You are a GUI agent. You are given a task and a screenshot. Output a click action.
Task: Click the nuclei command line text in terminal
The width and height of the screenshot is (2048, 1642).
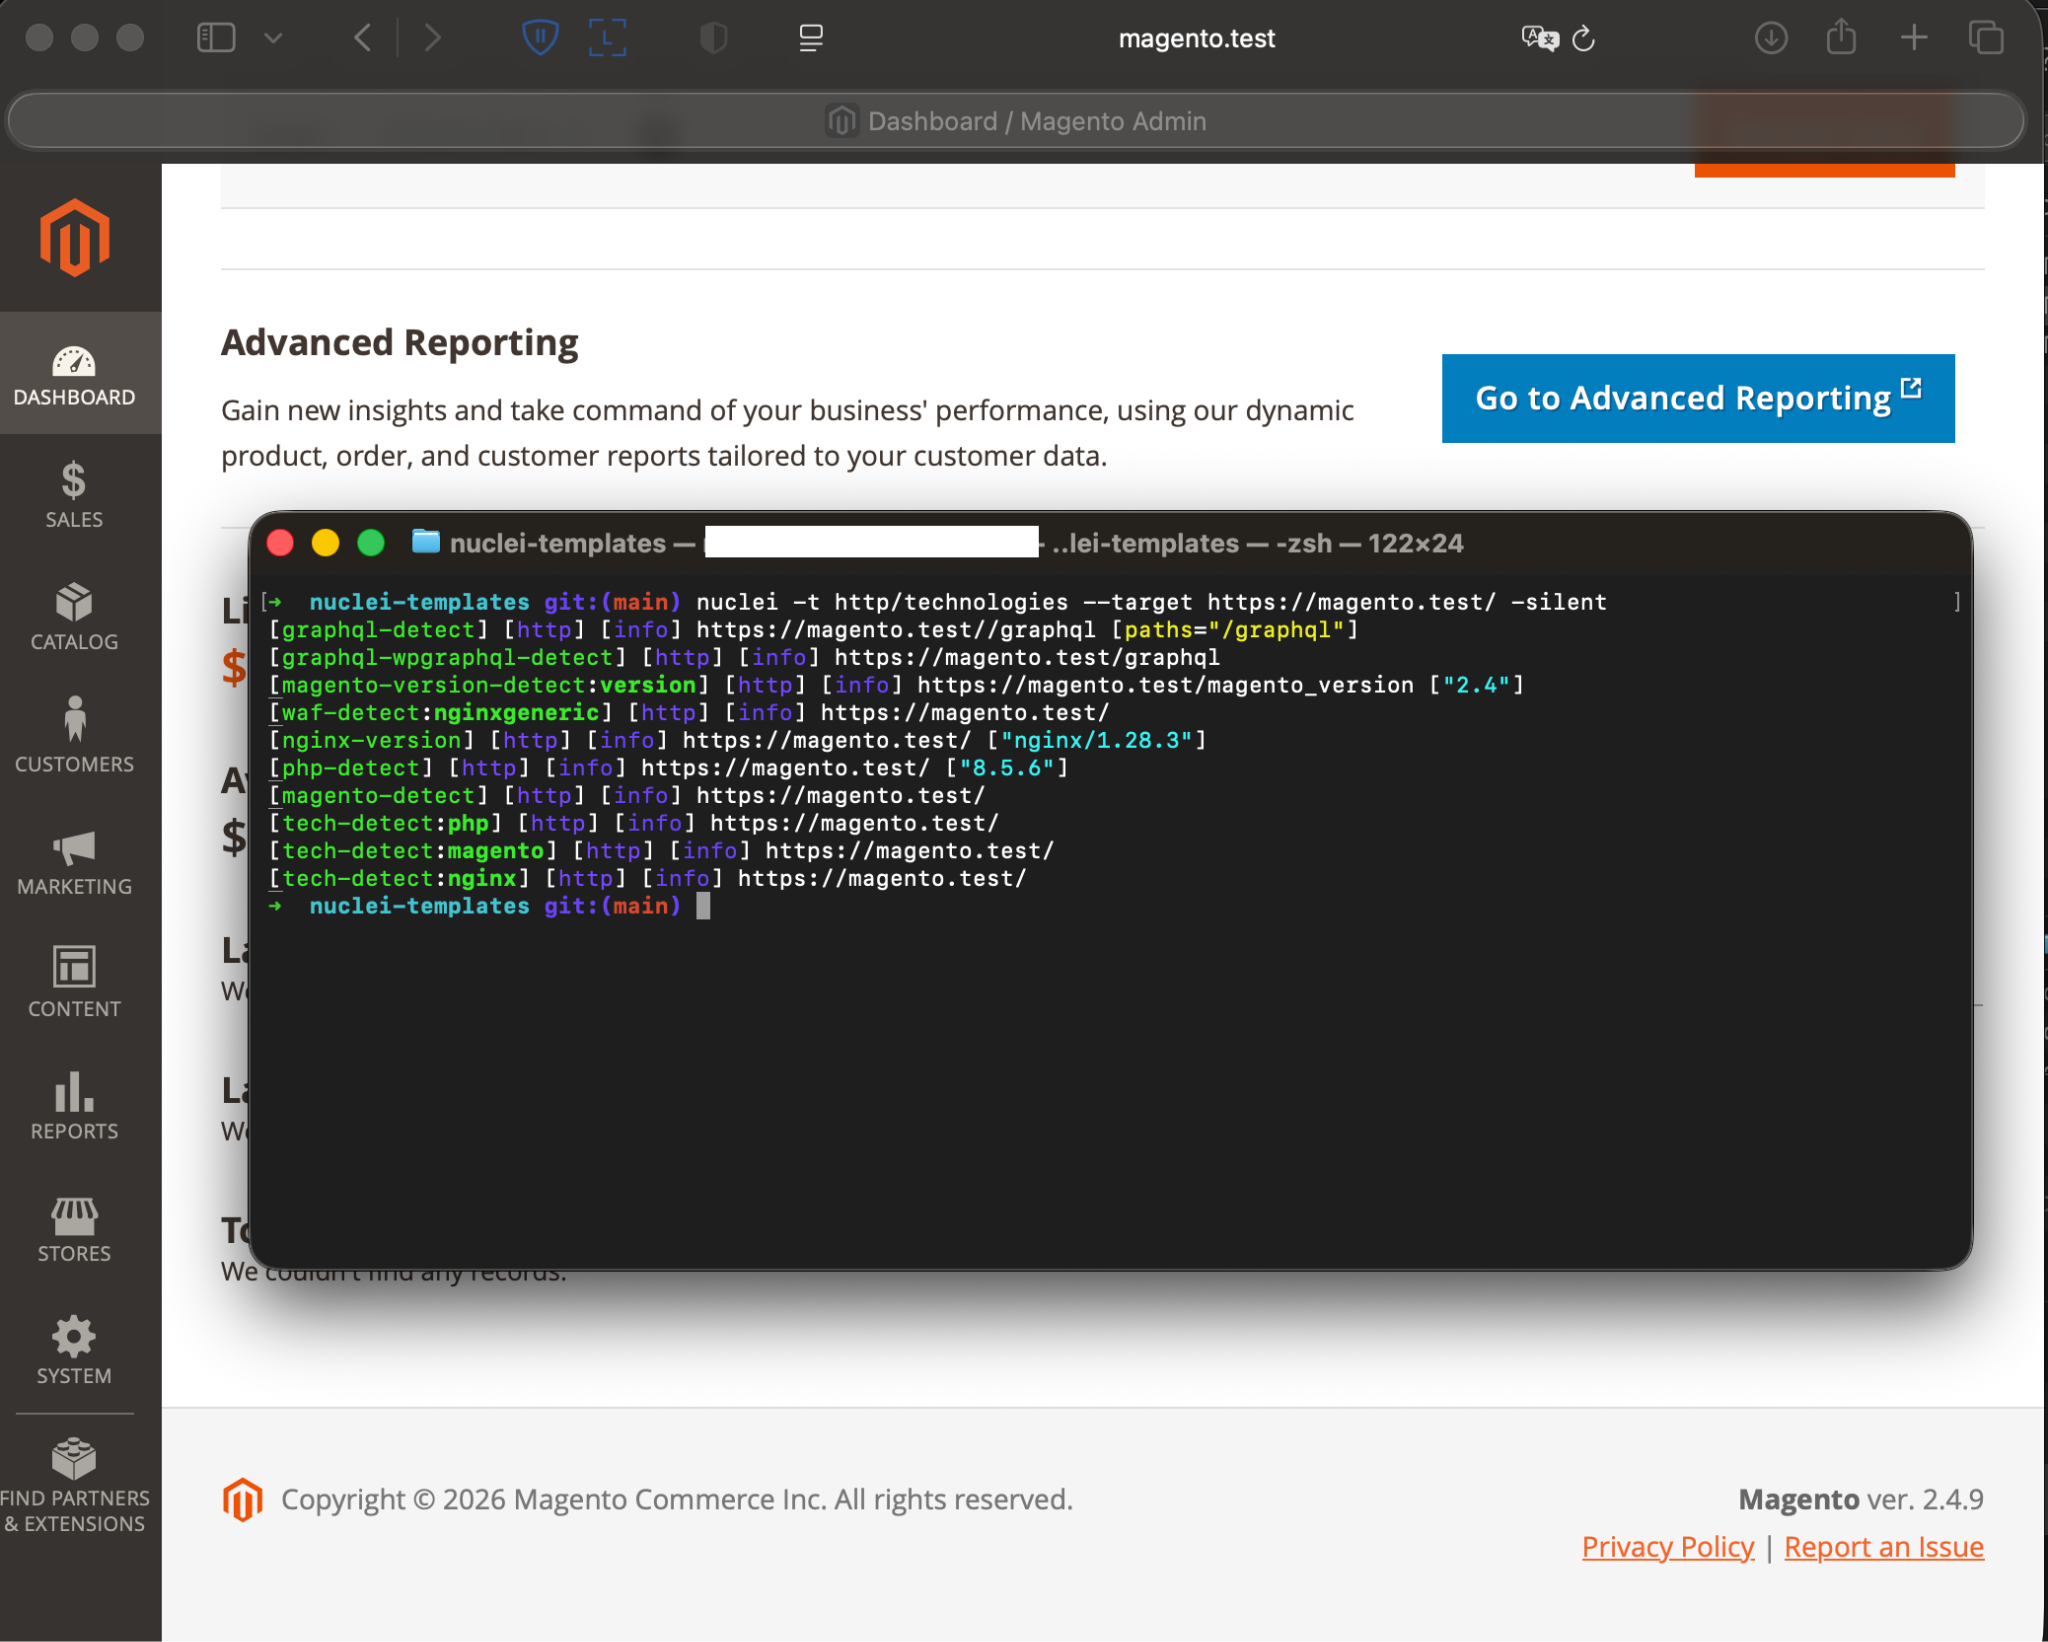click(1152, 602)
